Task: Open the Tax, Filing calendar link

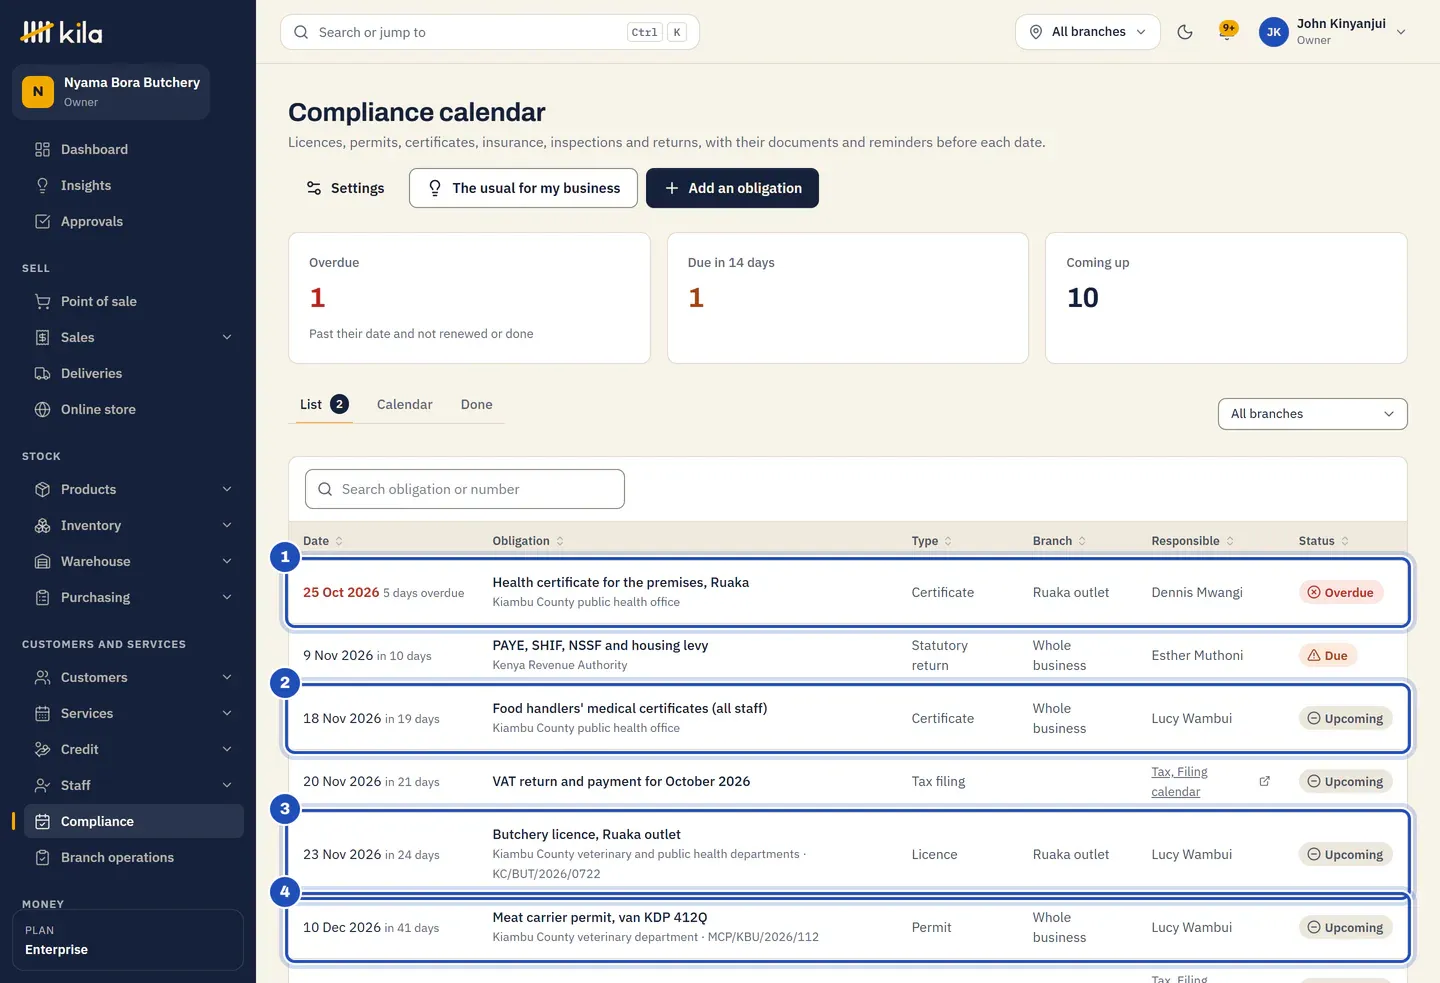Action: coord(1179,782)
